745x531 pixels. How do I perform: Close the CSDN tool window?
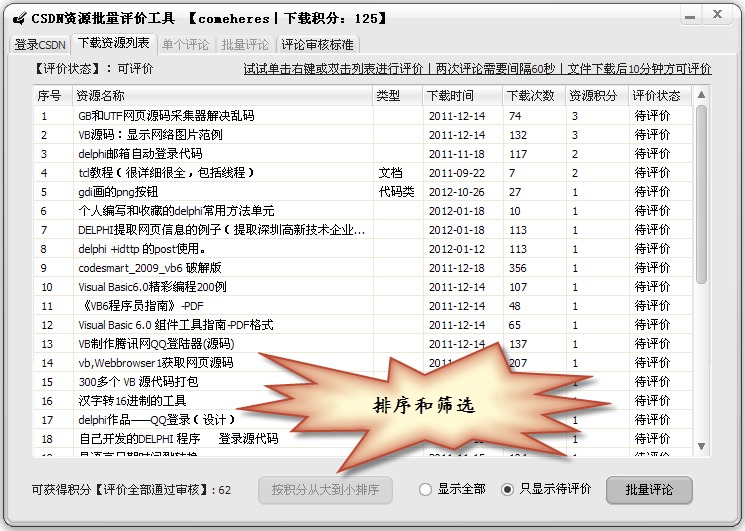click(x=717, y=15)
